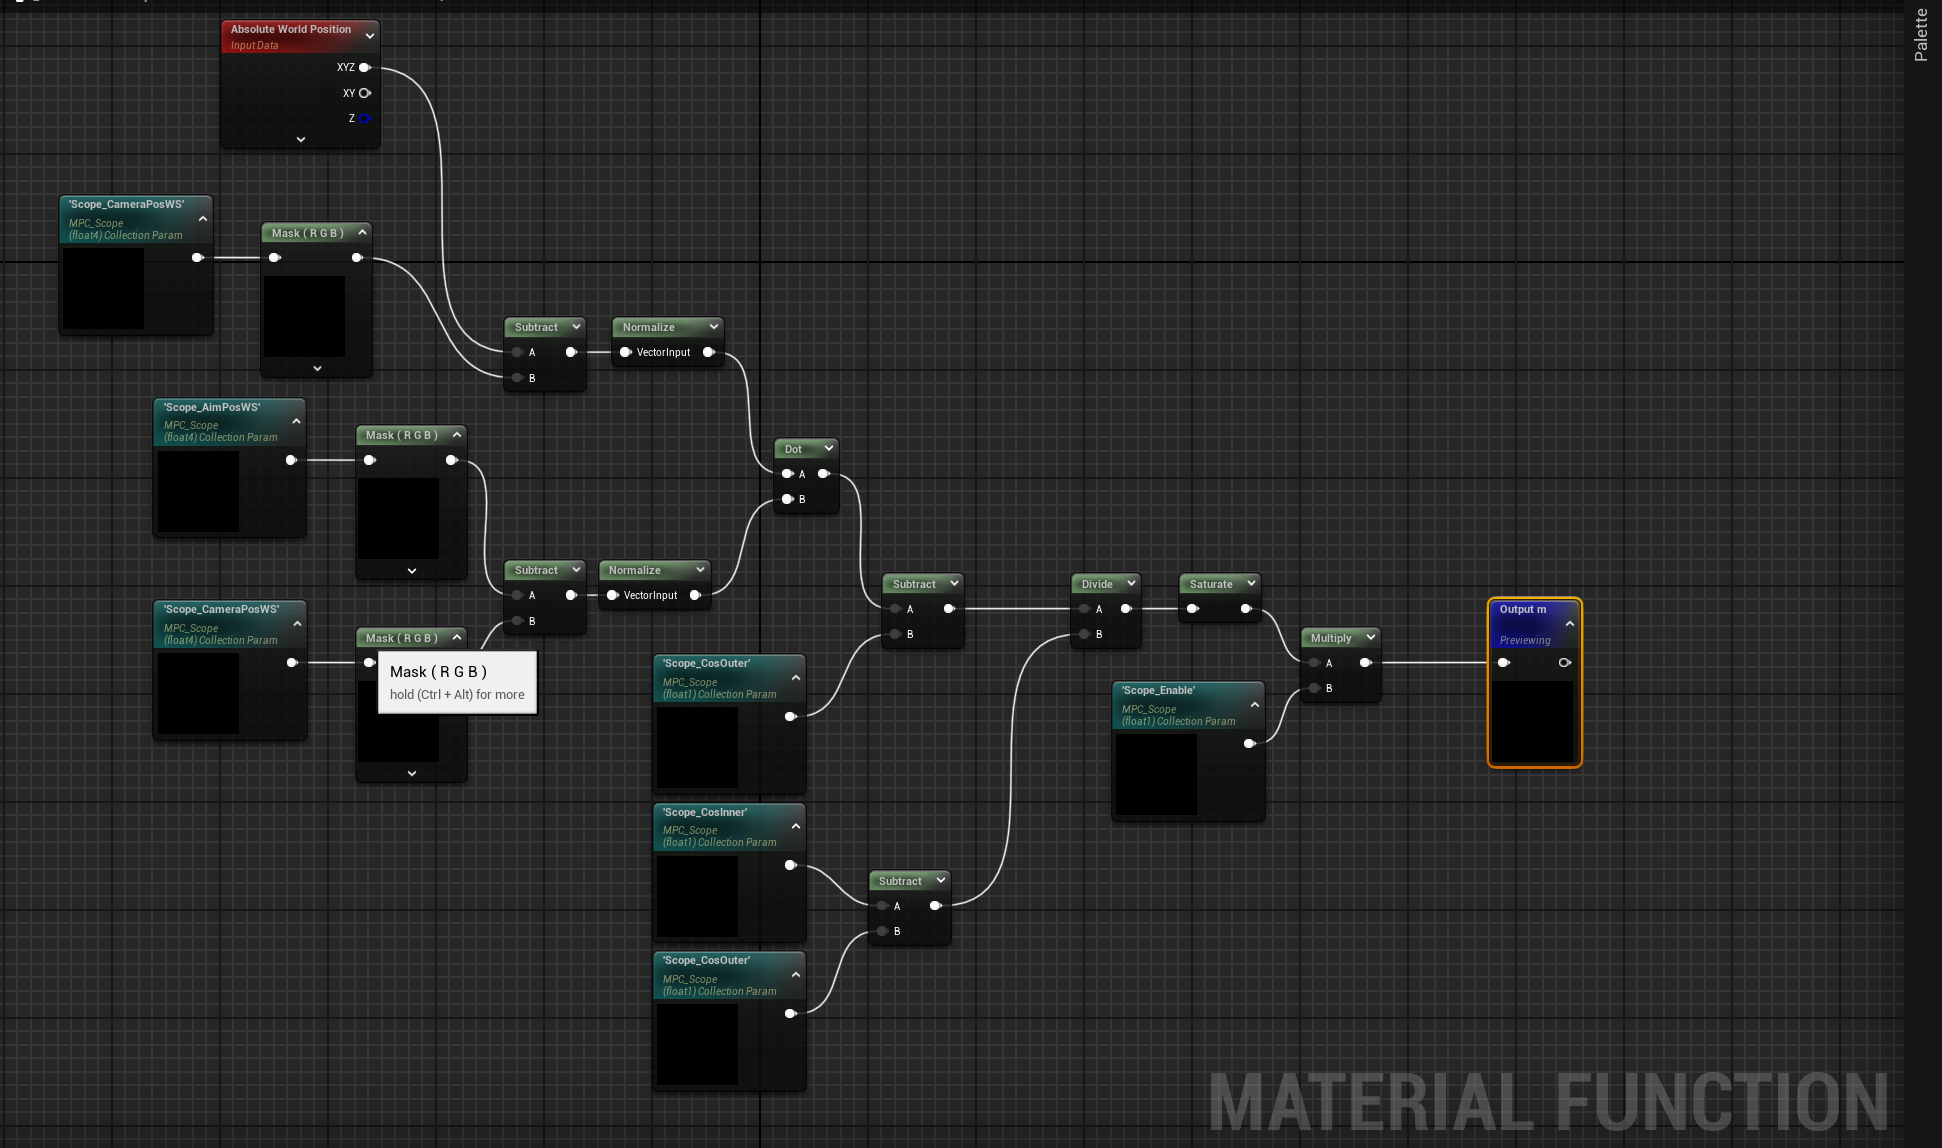Collapse the Output m node preview
The width and height of the screenshot is (1942, 1148).
tap(1569, 624)
